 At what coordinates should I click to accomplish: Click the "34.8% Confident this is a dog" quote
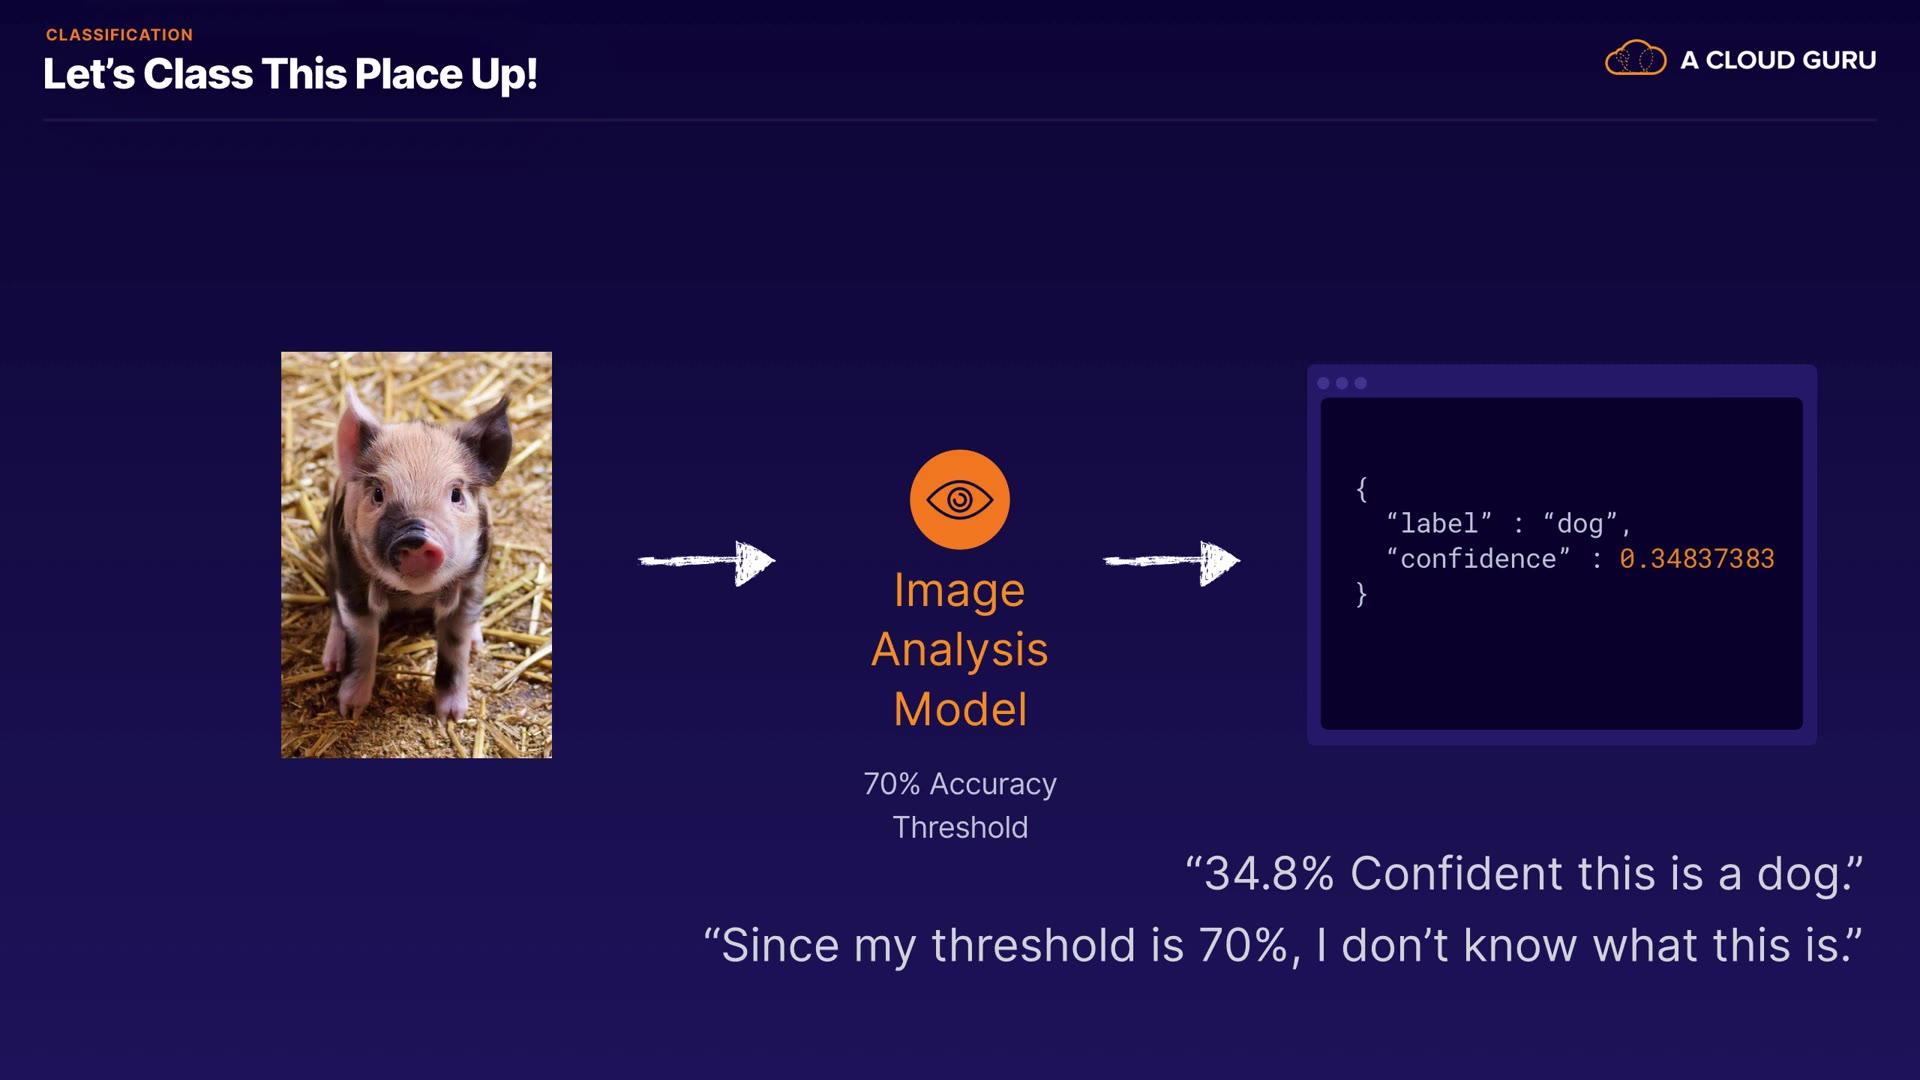coord(1523,874)
